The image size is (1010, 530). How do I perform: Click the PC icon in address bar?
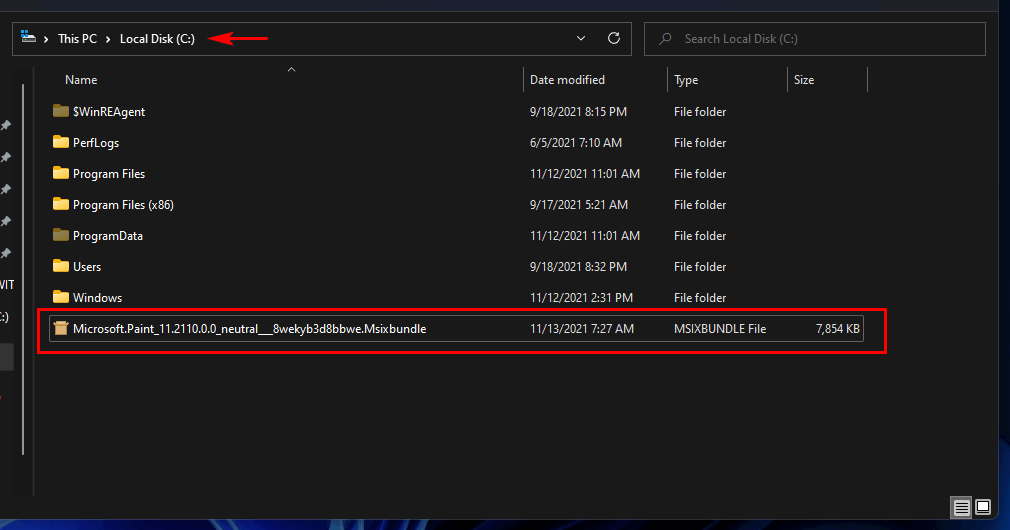coord(28,37)
